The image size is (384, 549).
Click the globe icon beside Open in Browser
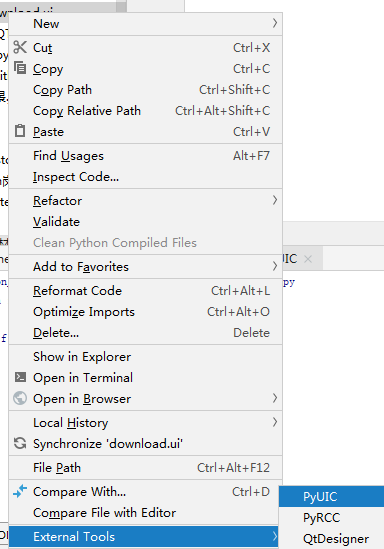(20, 398)
